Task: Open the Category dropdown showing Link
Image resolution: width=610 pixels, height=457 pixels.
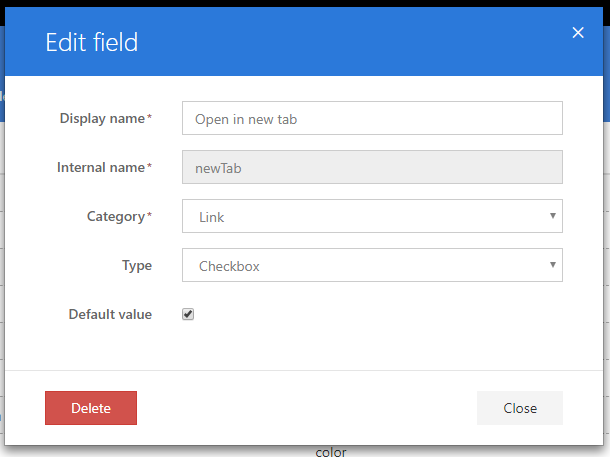Action: (372, 216)
